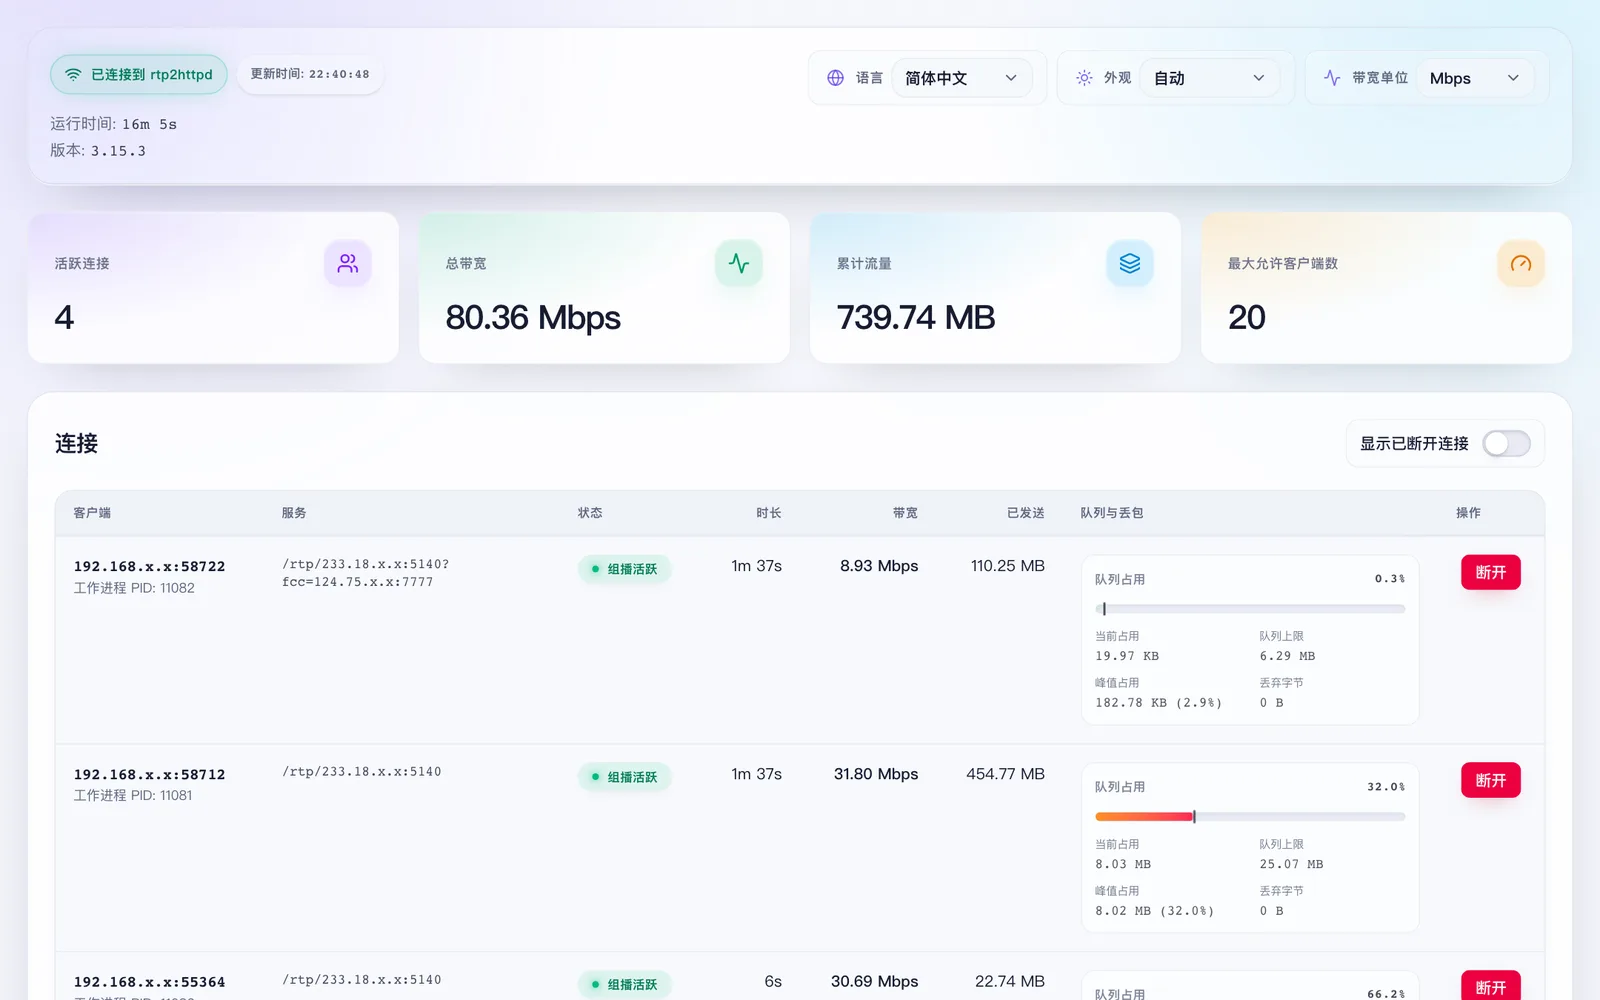Click the 80.36 Mbps total bandwidth value
The image size is (1600, 1000).
click(x=533, y=318)
